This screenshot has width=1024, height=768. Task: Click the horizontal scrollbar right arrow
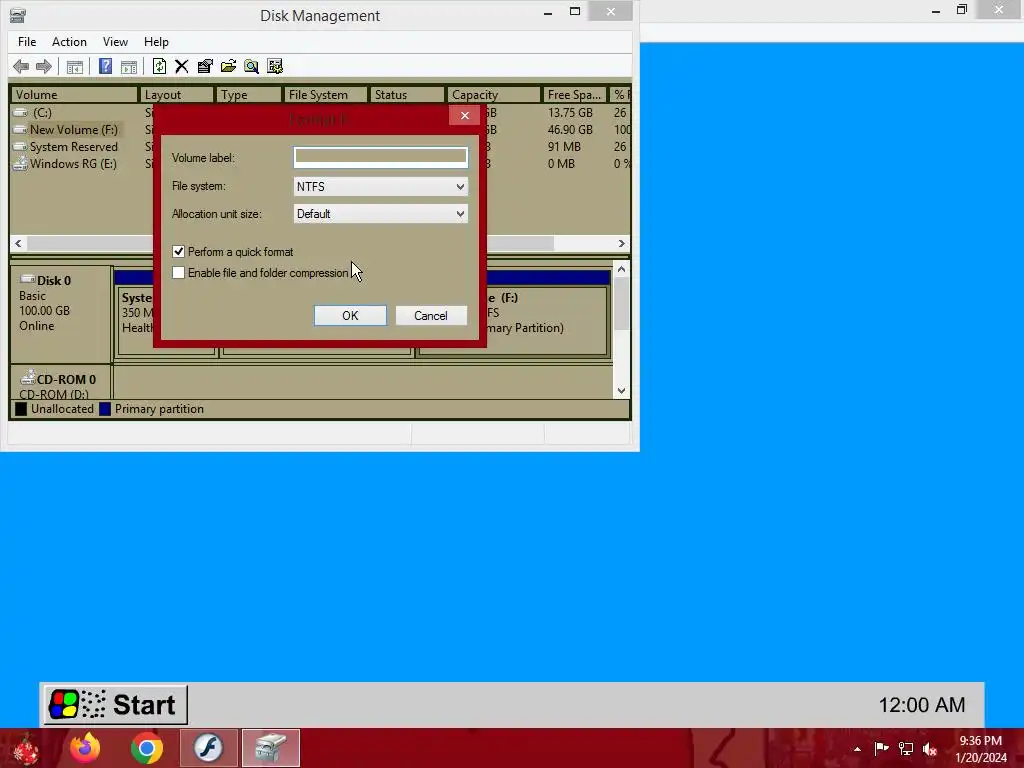click(621, 243)
